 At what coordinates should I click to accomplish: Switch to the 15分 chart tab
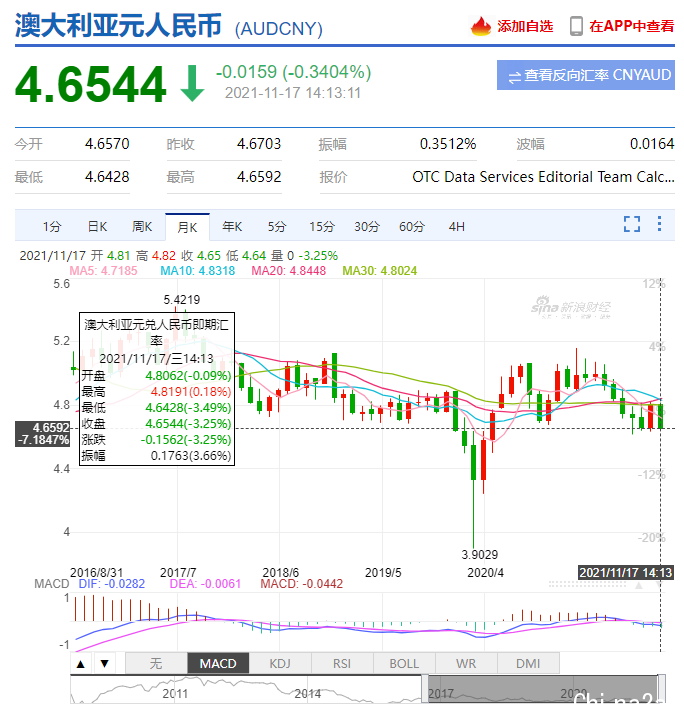click(322, 227)
